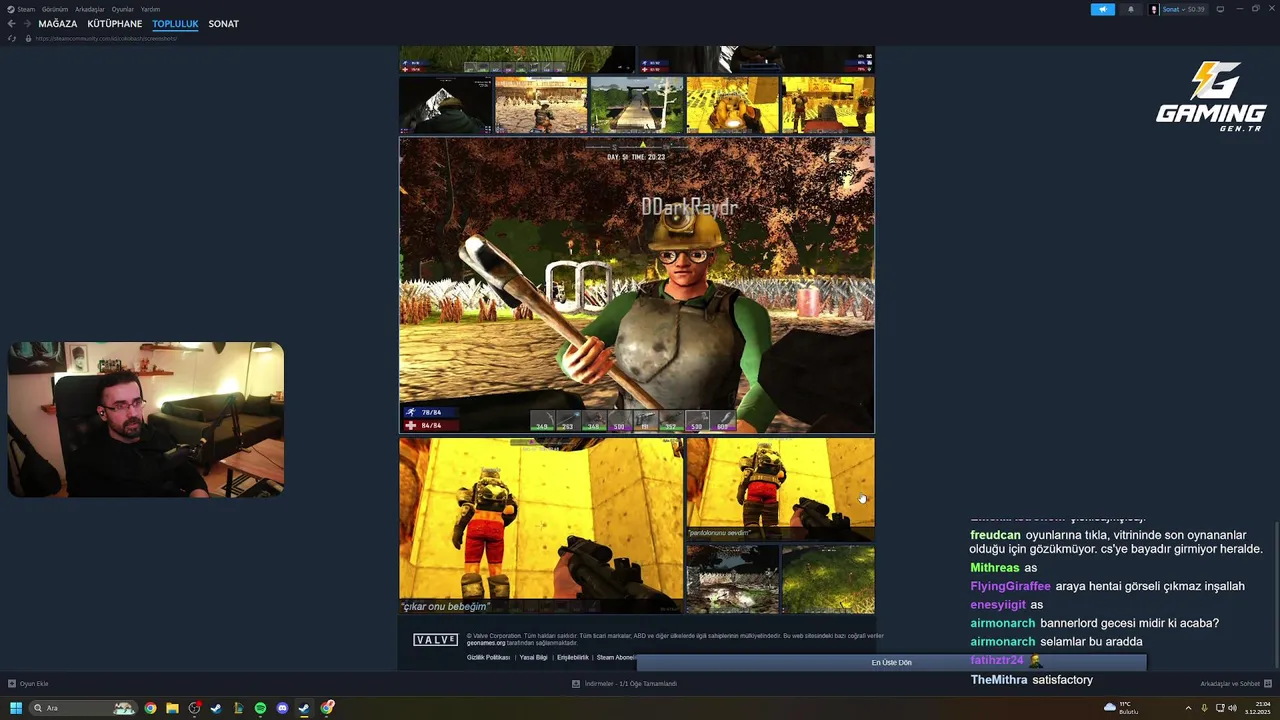
Task: Open the Arkadaşlar menu
Action: pyautogui.click(x=90, y=9)
